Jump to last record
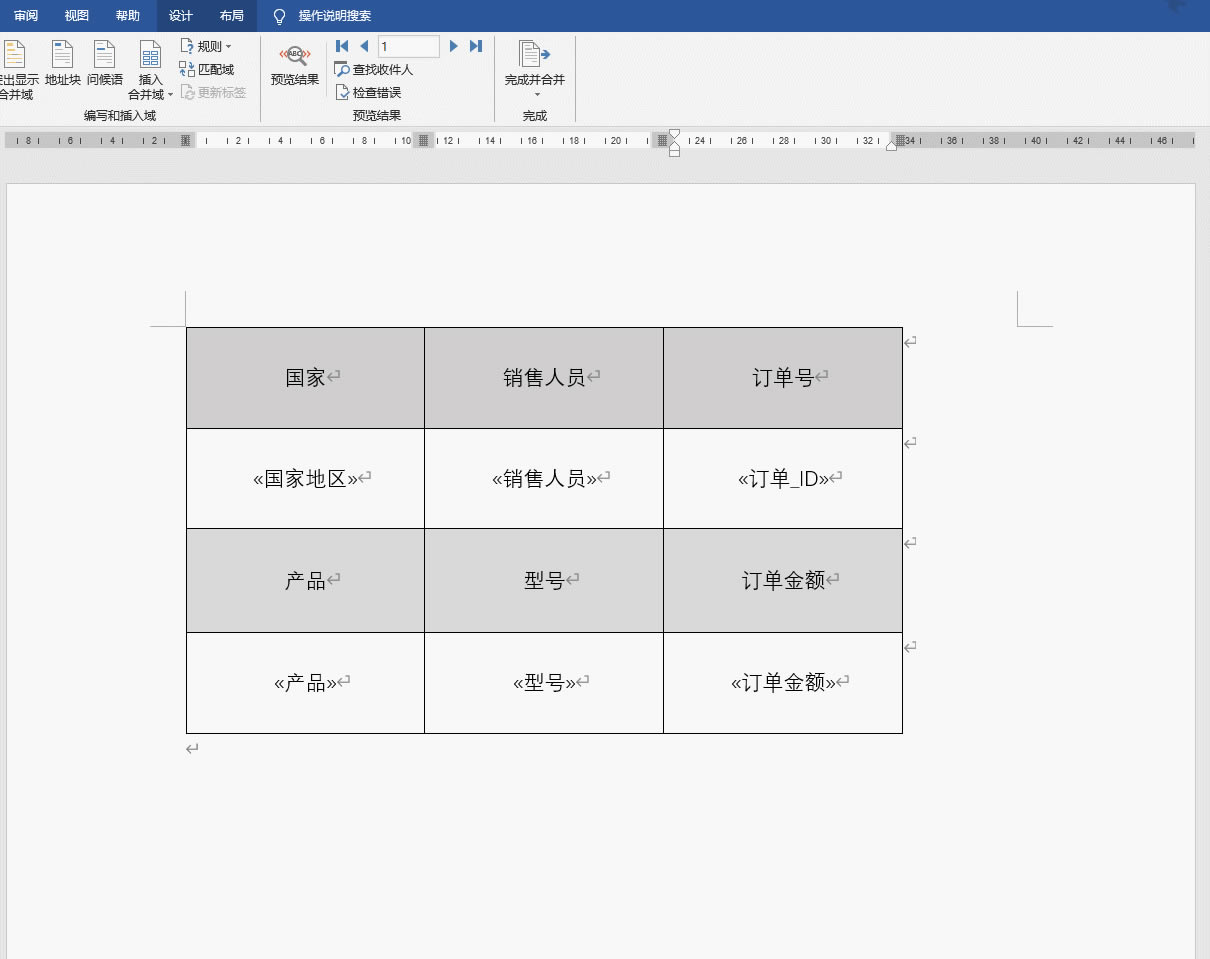 476,46
